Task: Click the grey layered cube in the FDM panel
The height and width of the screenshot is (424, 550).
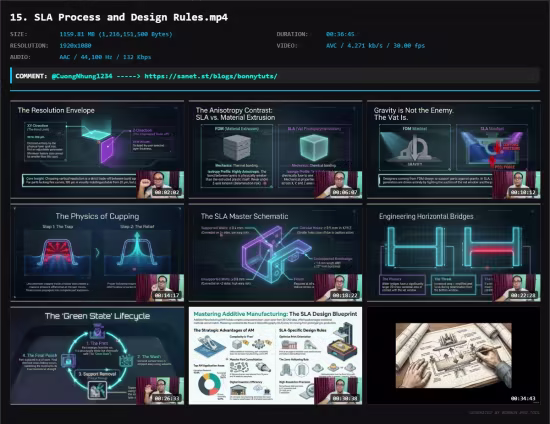Action: click(237, 148)
